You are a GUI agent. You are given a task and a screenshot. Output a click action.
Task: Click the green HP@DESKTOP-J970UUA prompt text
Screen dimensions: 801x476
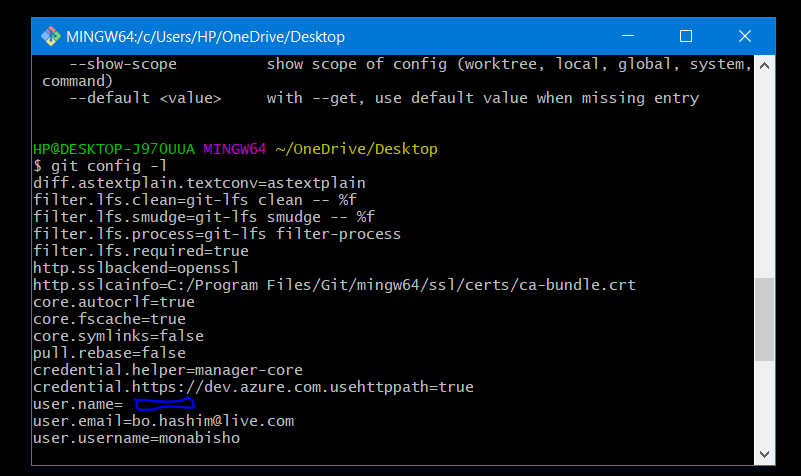(x=114, y=149)
